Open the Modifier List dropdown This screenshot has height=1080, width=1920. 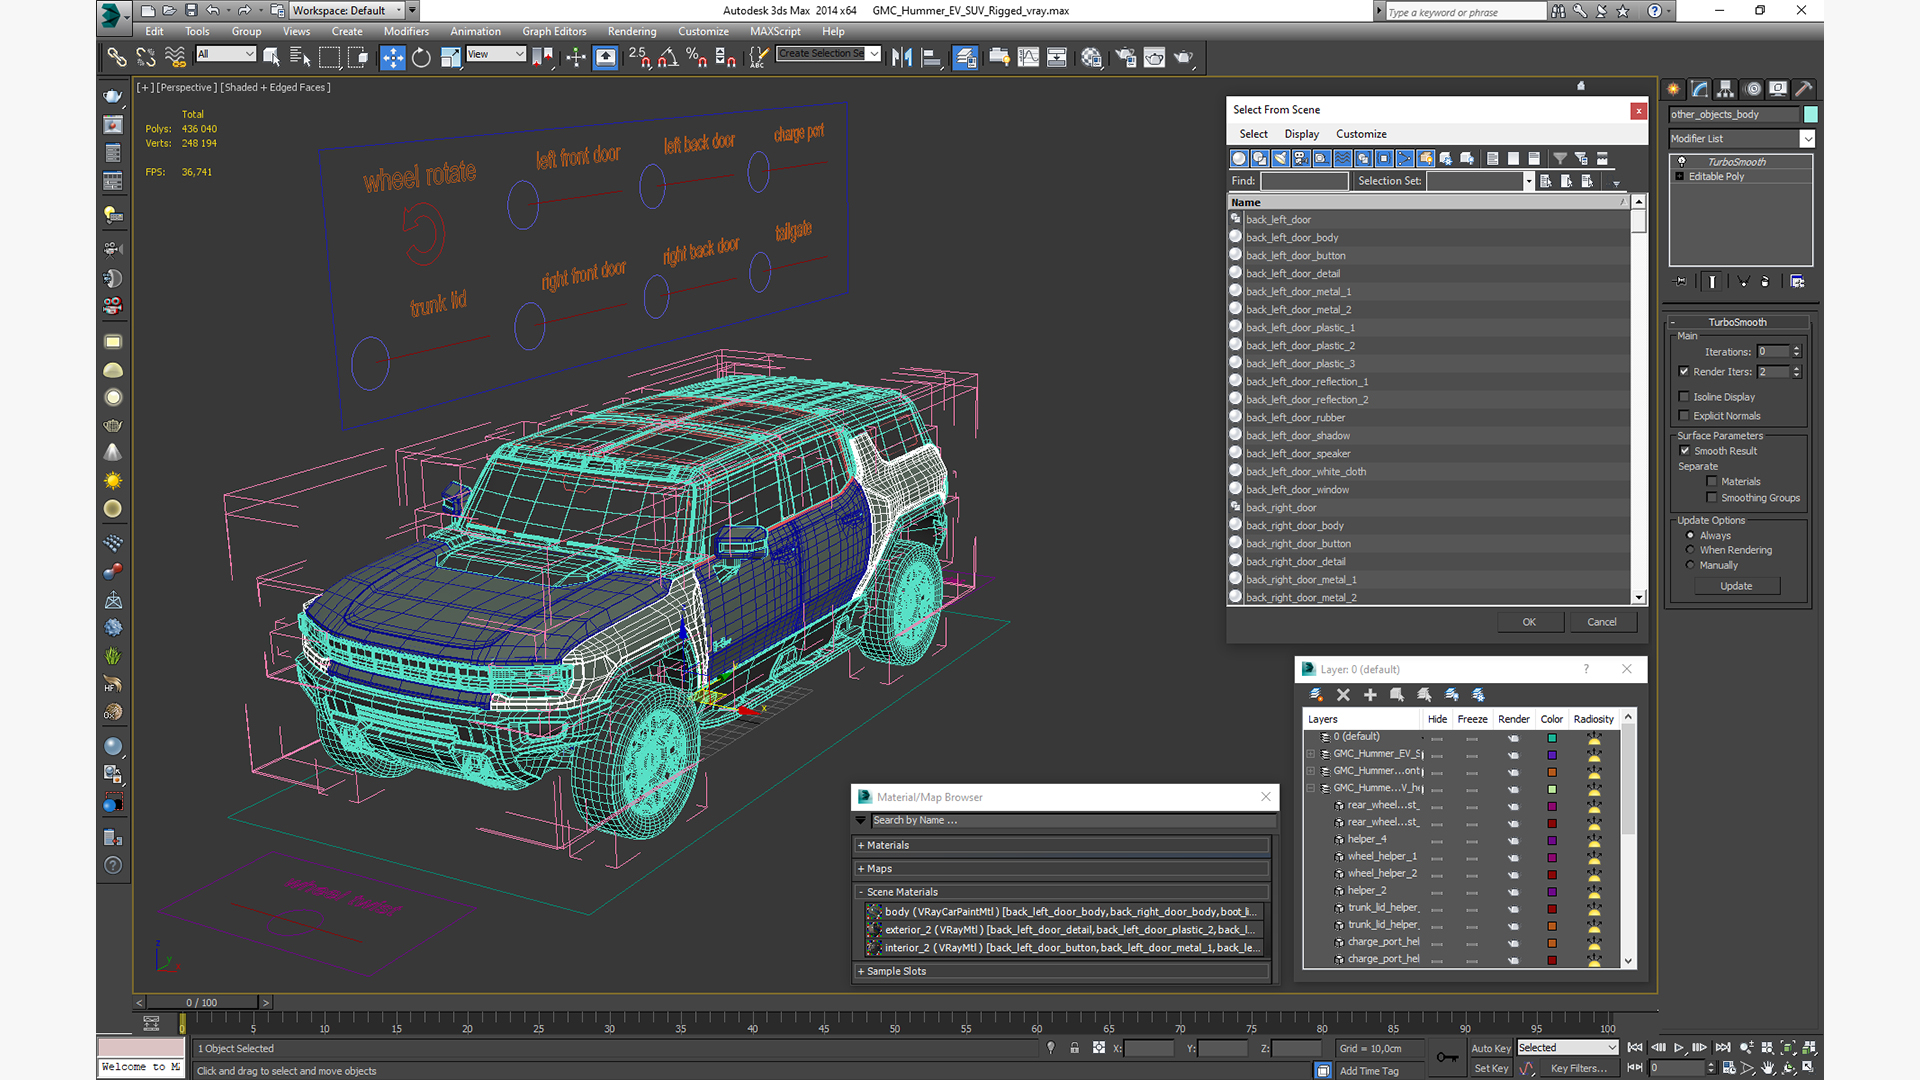1807,139
